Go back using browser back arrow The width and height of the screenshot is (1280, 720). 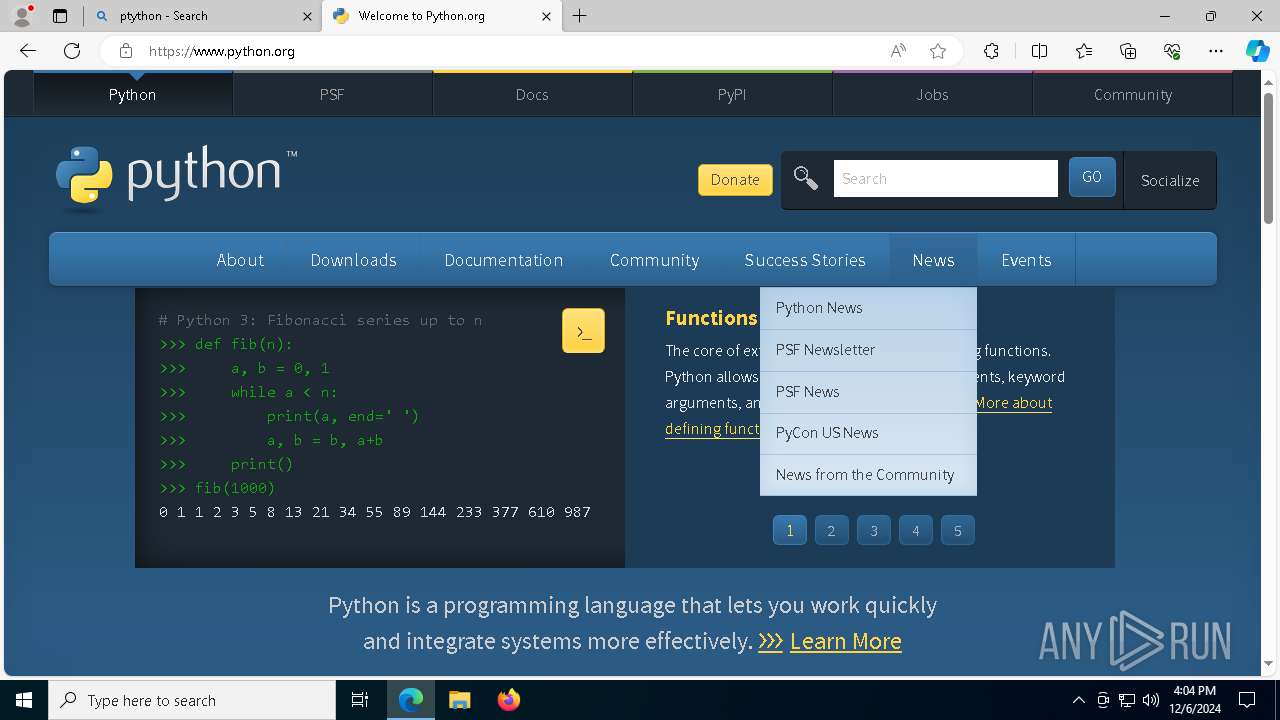(28, 51)
